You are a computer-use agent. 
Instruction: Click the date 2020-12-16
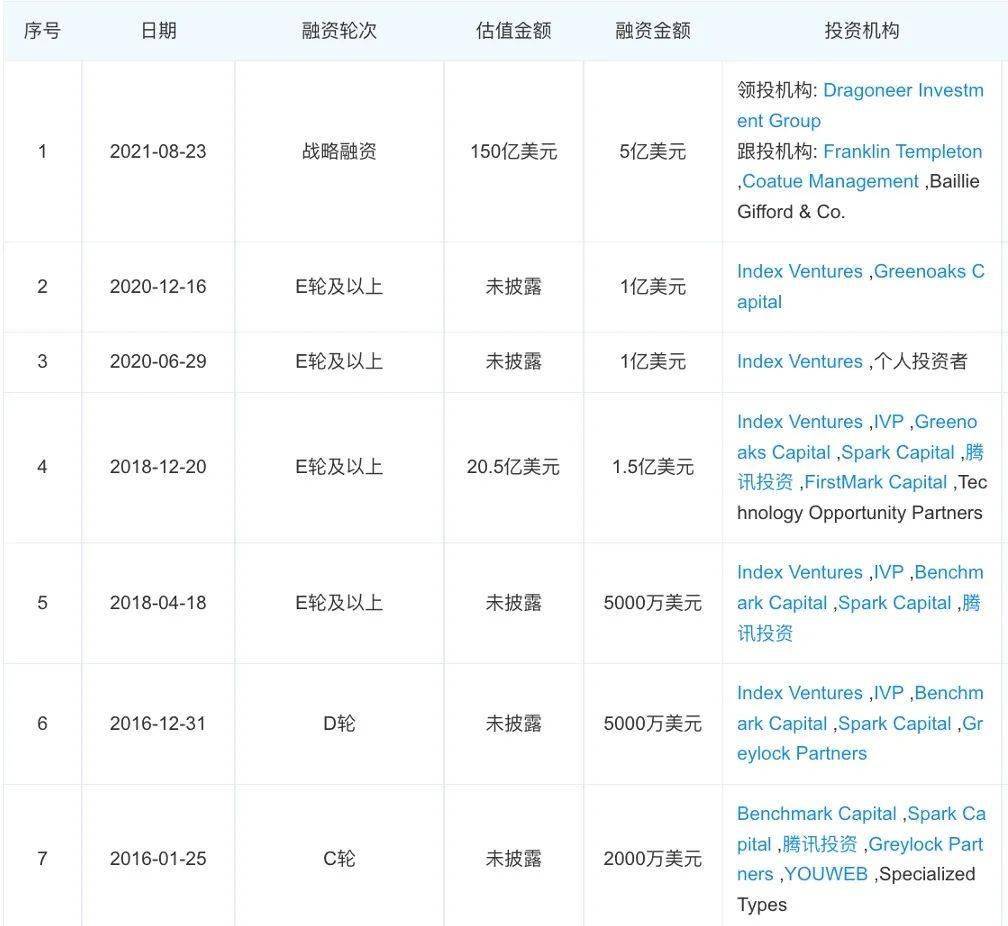tap(158, 286)
